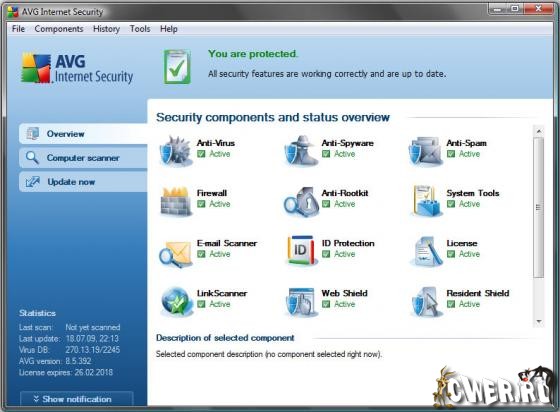Open the Anti-Virus component icon
The height and width of the screenshot is (412, 560).
(x=176, y=151)
